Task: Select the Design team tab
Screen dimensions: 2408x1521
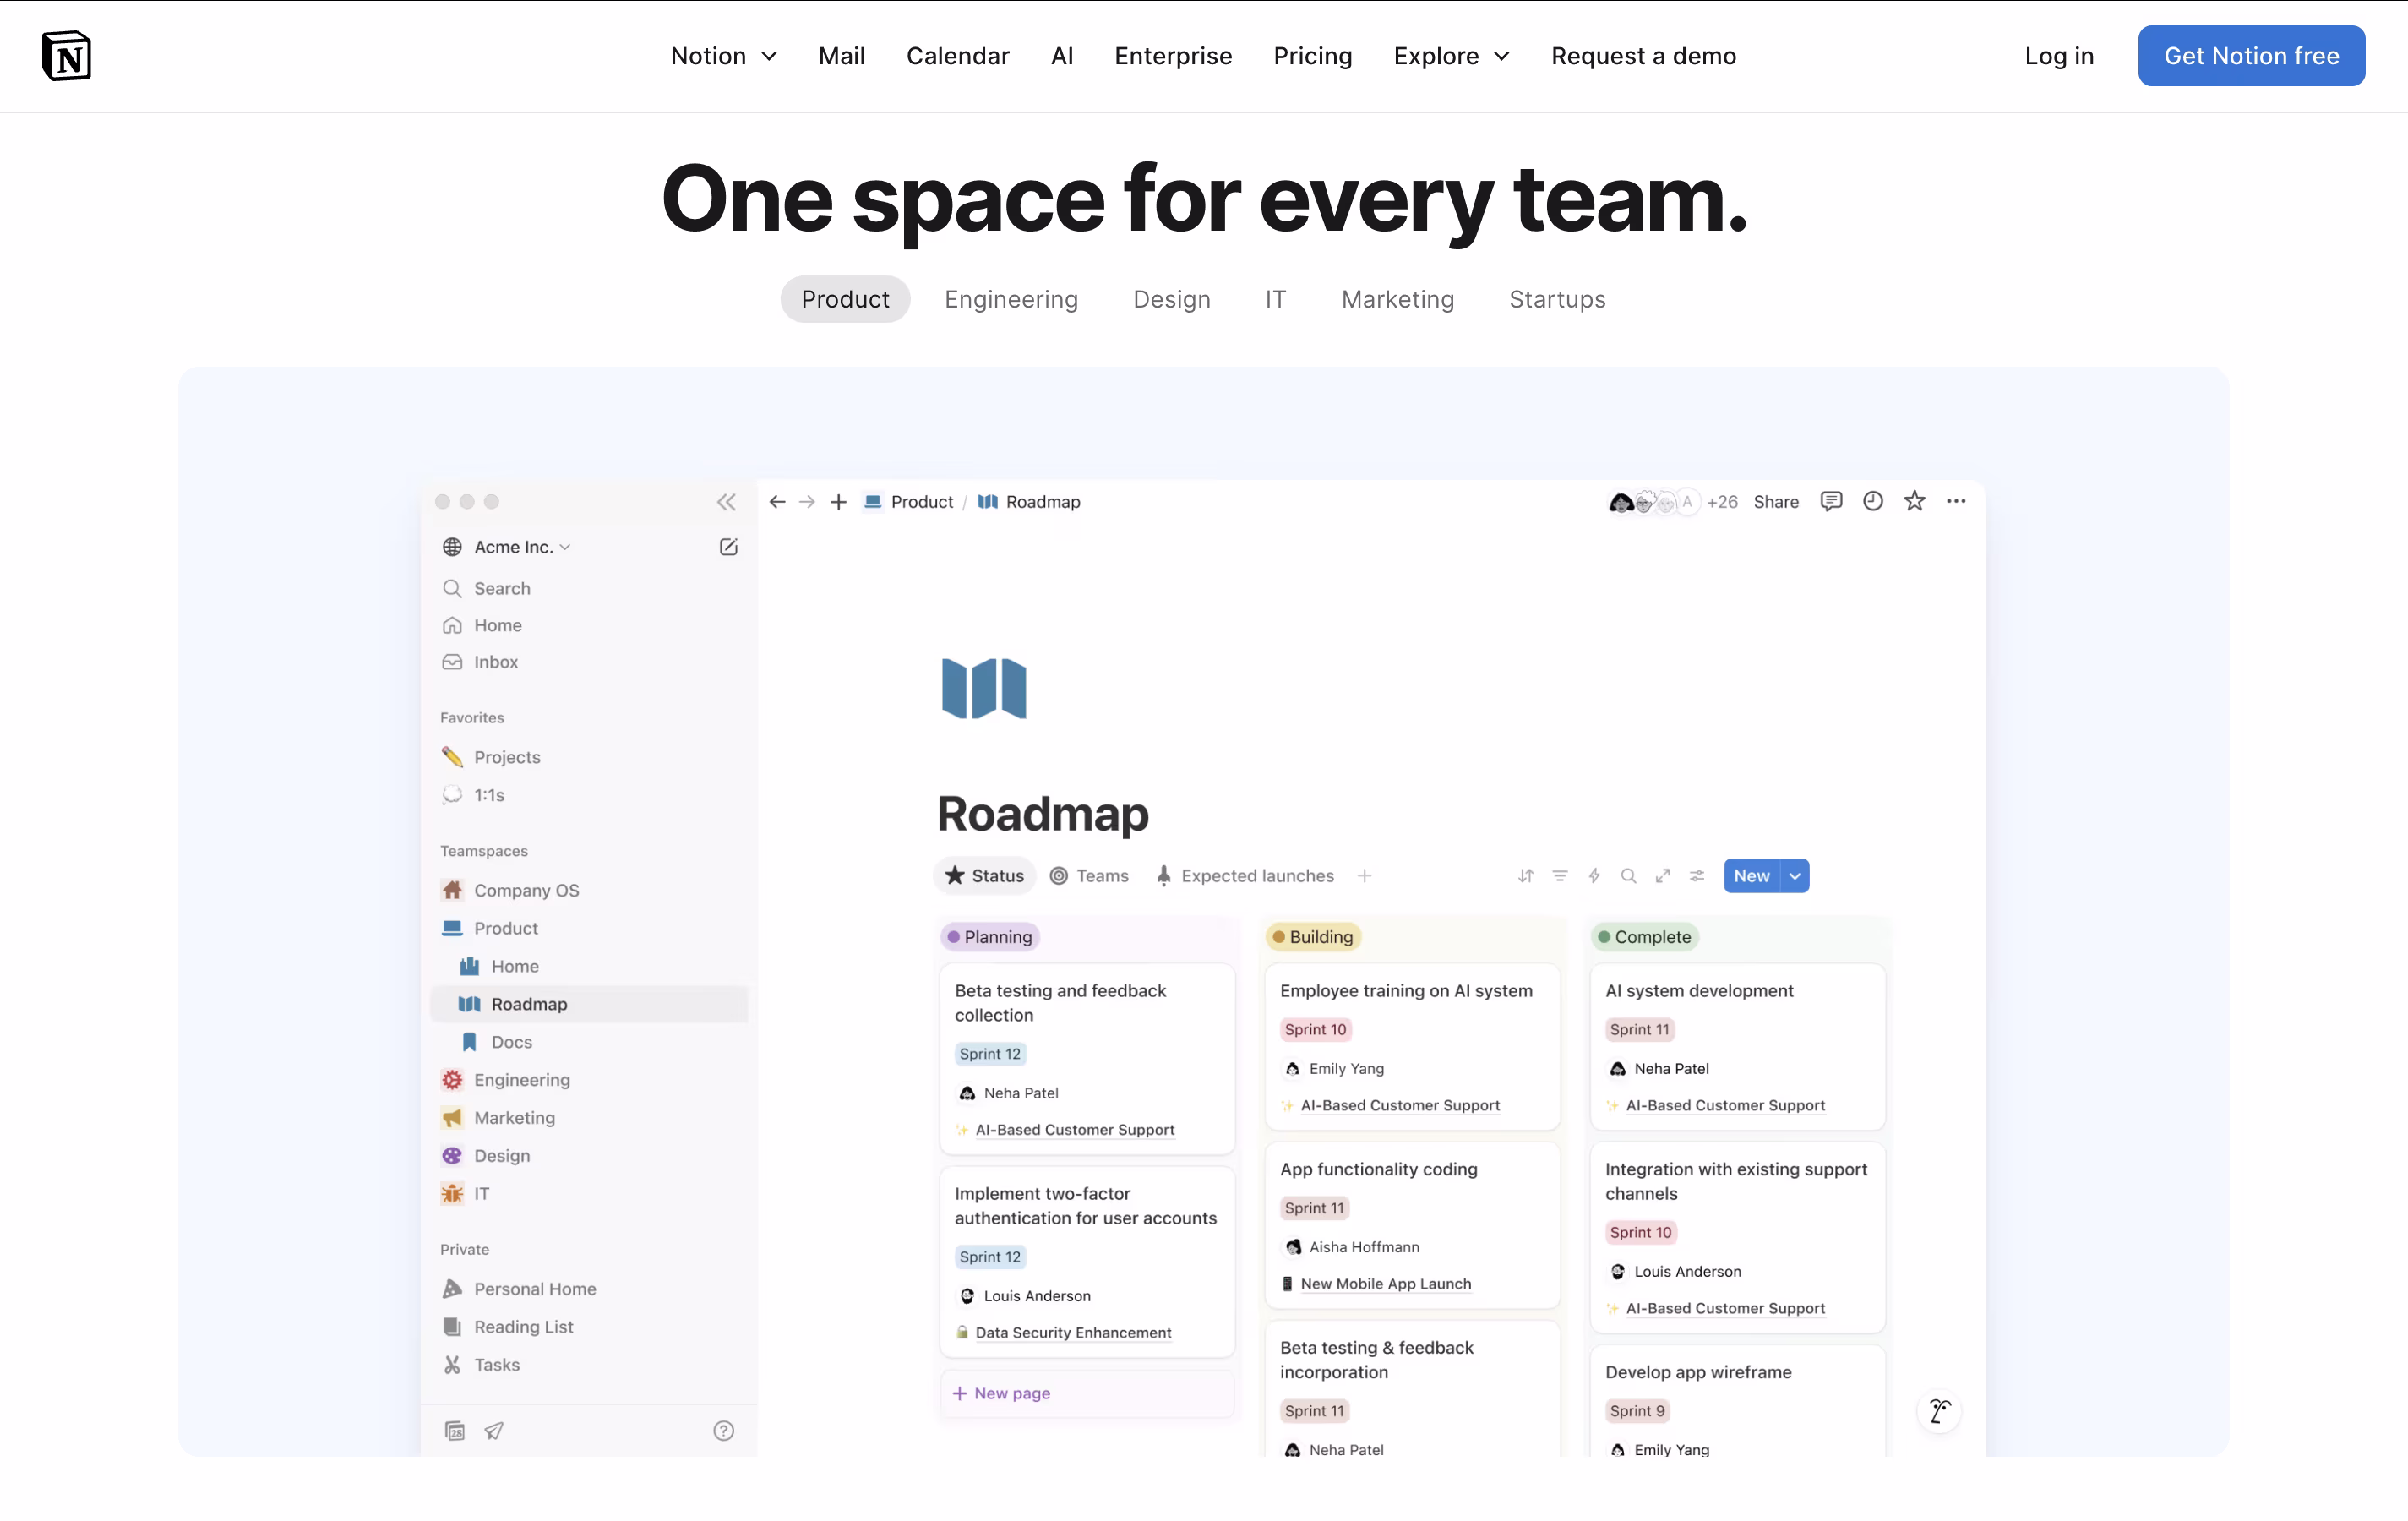Action: [1171, 299]
